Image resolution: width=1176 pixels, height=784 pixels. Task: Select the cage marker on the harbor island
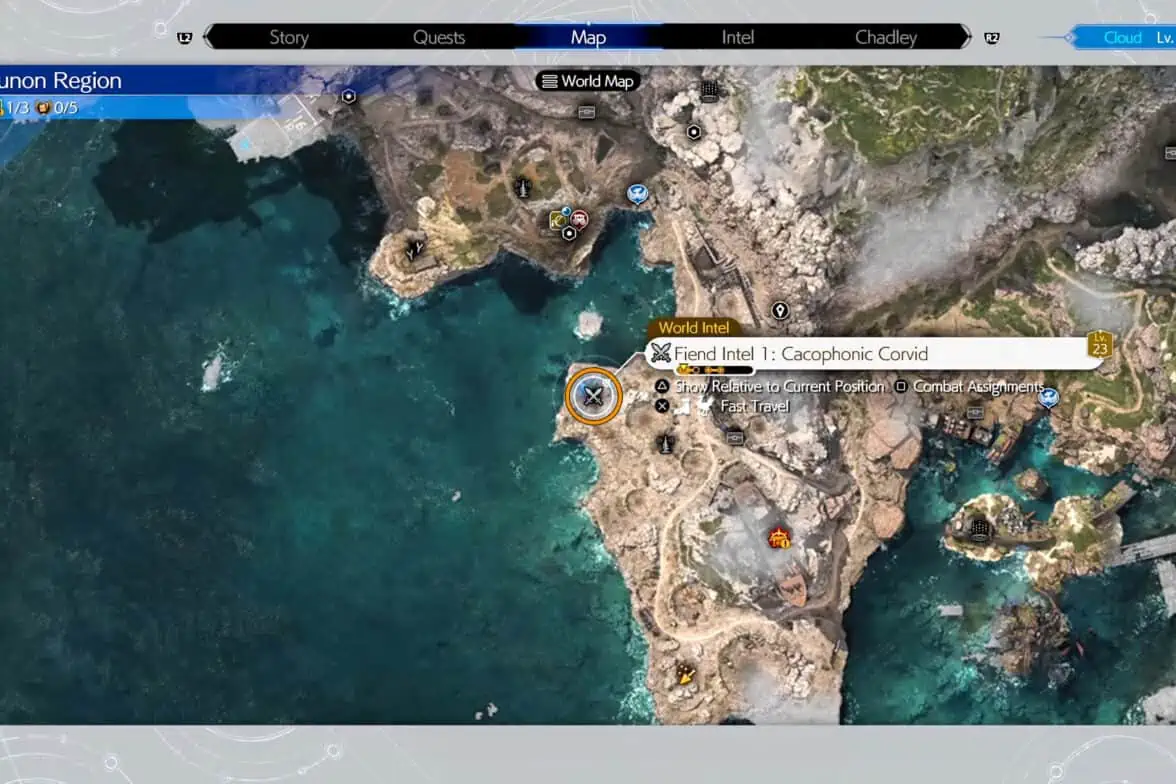[x=980, y=529]
